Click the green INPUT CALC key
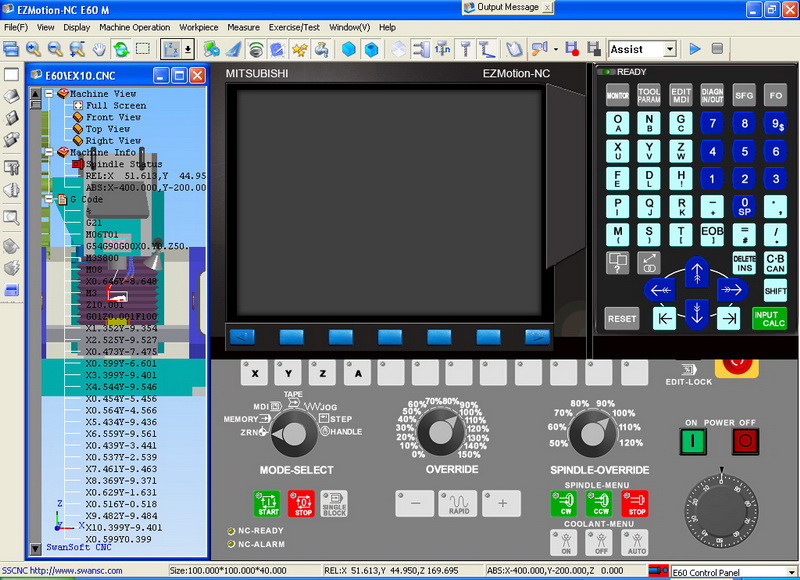Screen dimensions: 800x580 769,319
